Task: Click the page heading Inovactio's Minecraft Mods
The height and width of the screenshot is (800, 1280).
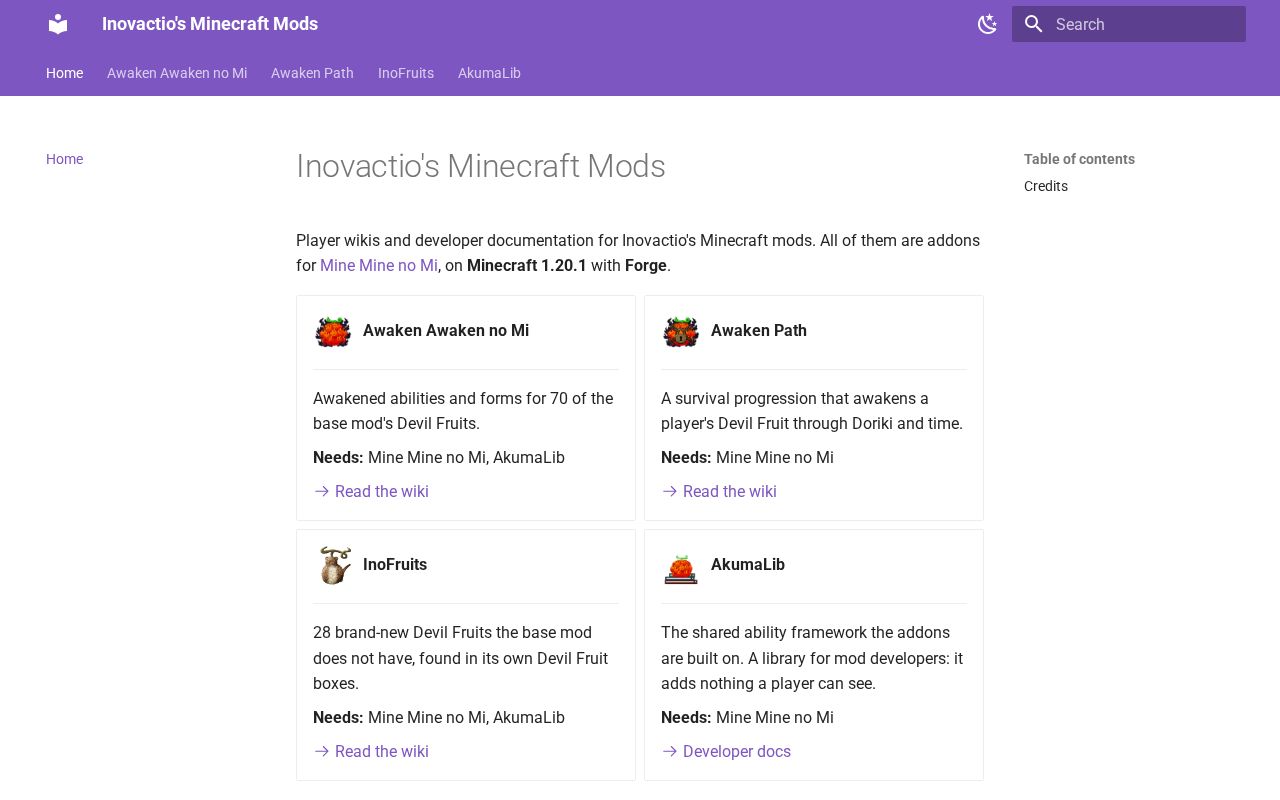Action: coord(481,166)
